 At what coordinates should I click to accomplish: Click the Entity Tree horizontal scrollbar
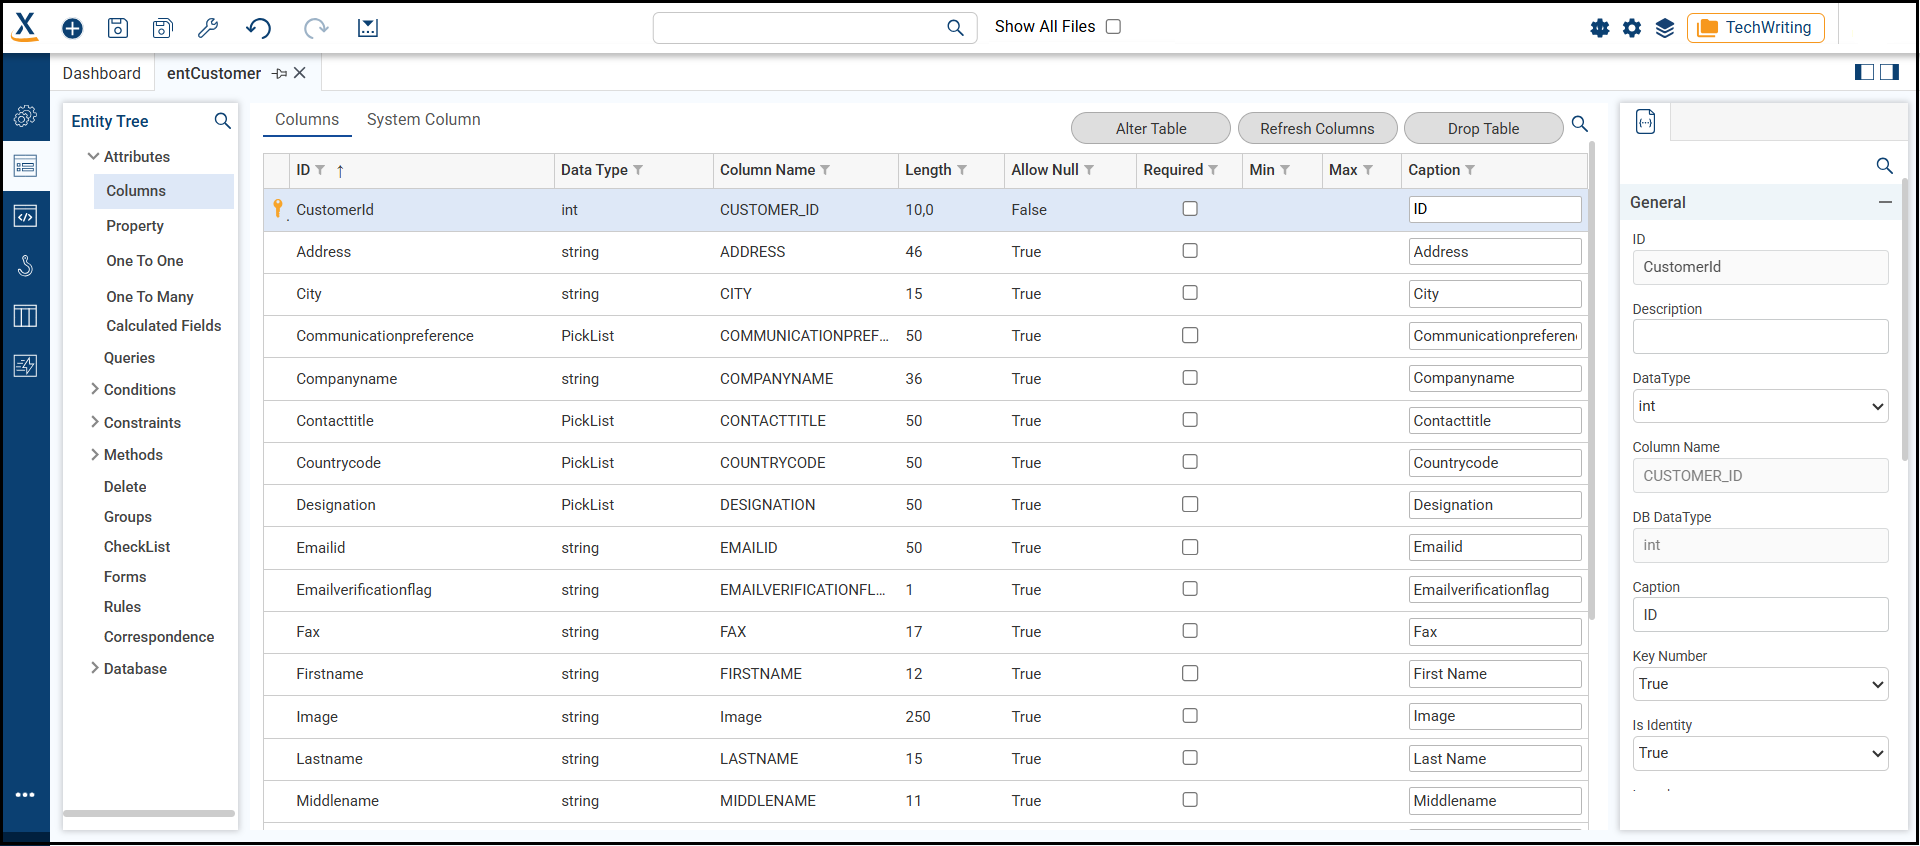coord(149,813)
